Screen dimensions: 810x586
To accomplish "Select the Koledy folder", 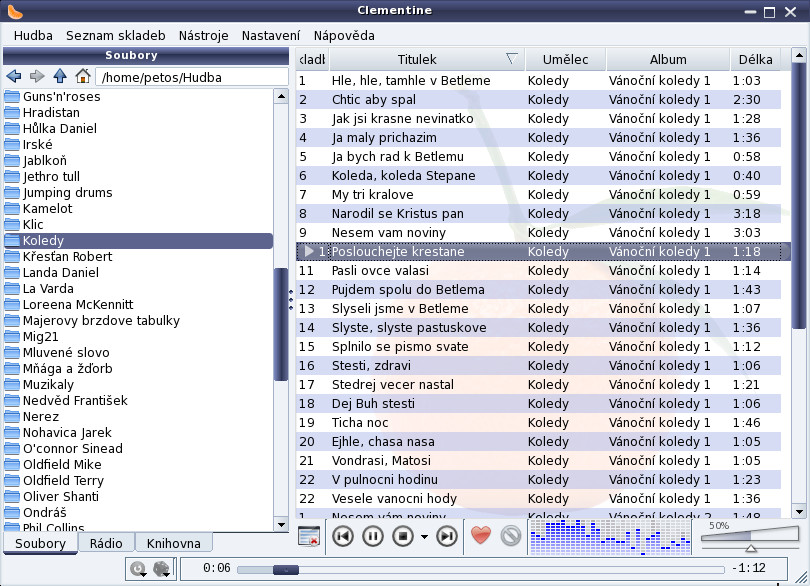I will point(138,240).
